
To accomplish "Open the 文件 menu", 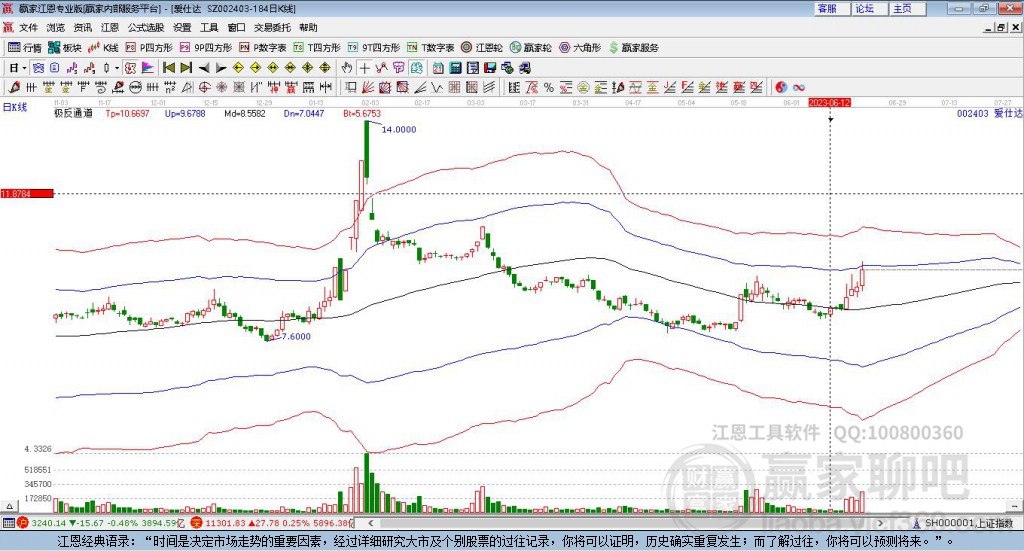I will pos(28,27).
